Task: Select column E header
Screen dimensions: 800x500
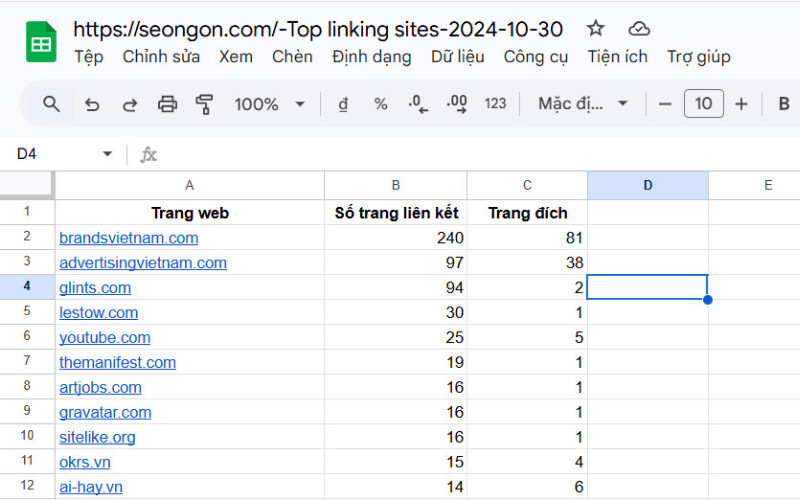Action: 755,185
